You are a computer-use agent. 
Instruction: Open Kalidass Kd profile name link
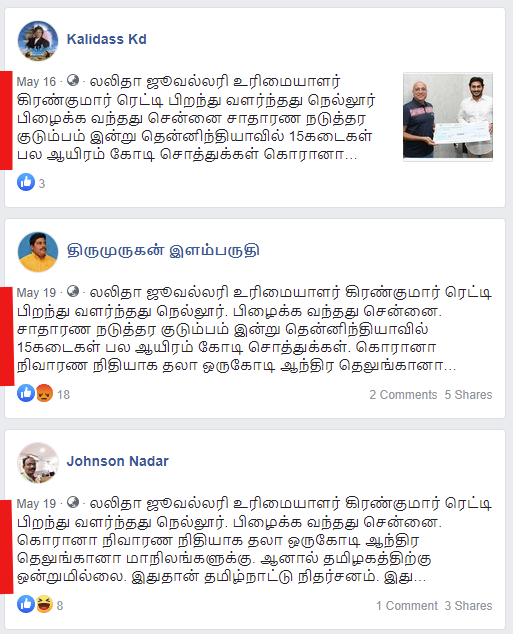point(106,39)
